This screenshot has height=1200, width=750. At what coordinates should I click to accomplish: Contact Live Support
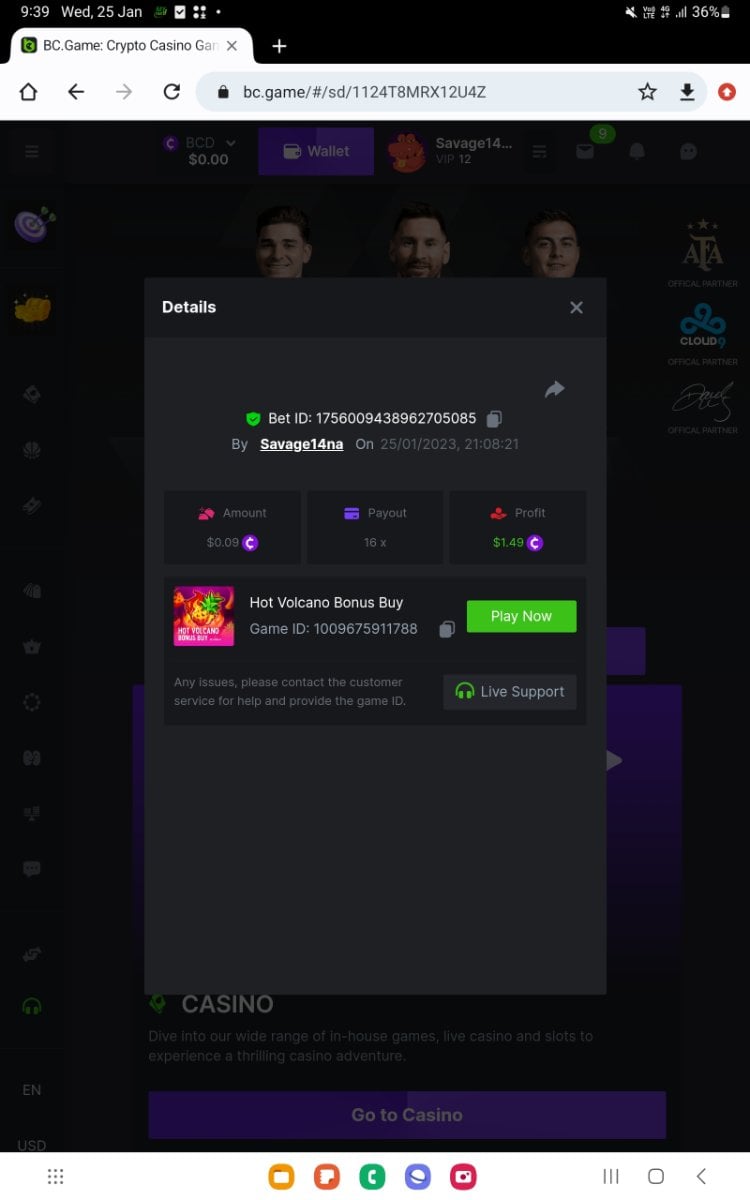pyautogui.click(x=509, y=691)
